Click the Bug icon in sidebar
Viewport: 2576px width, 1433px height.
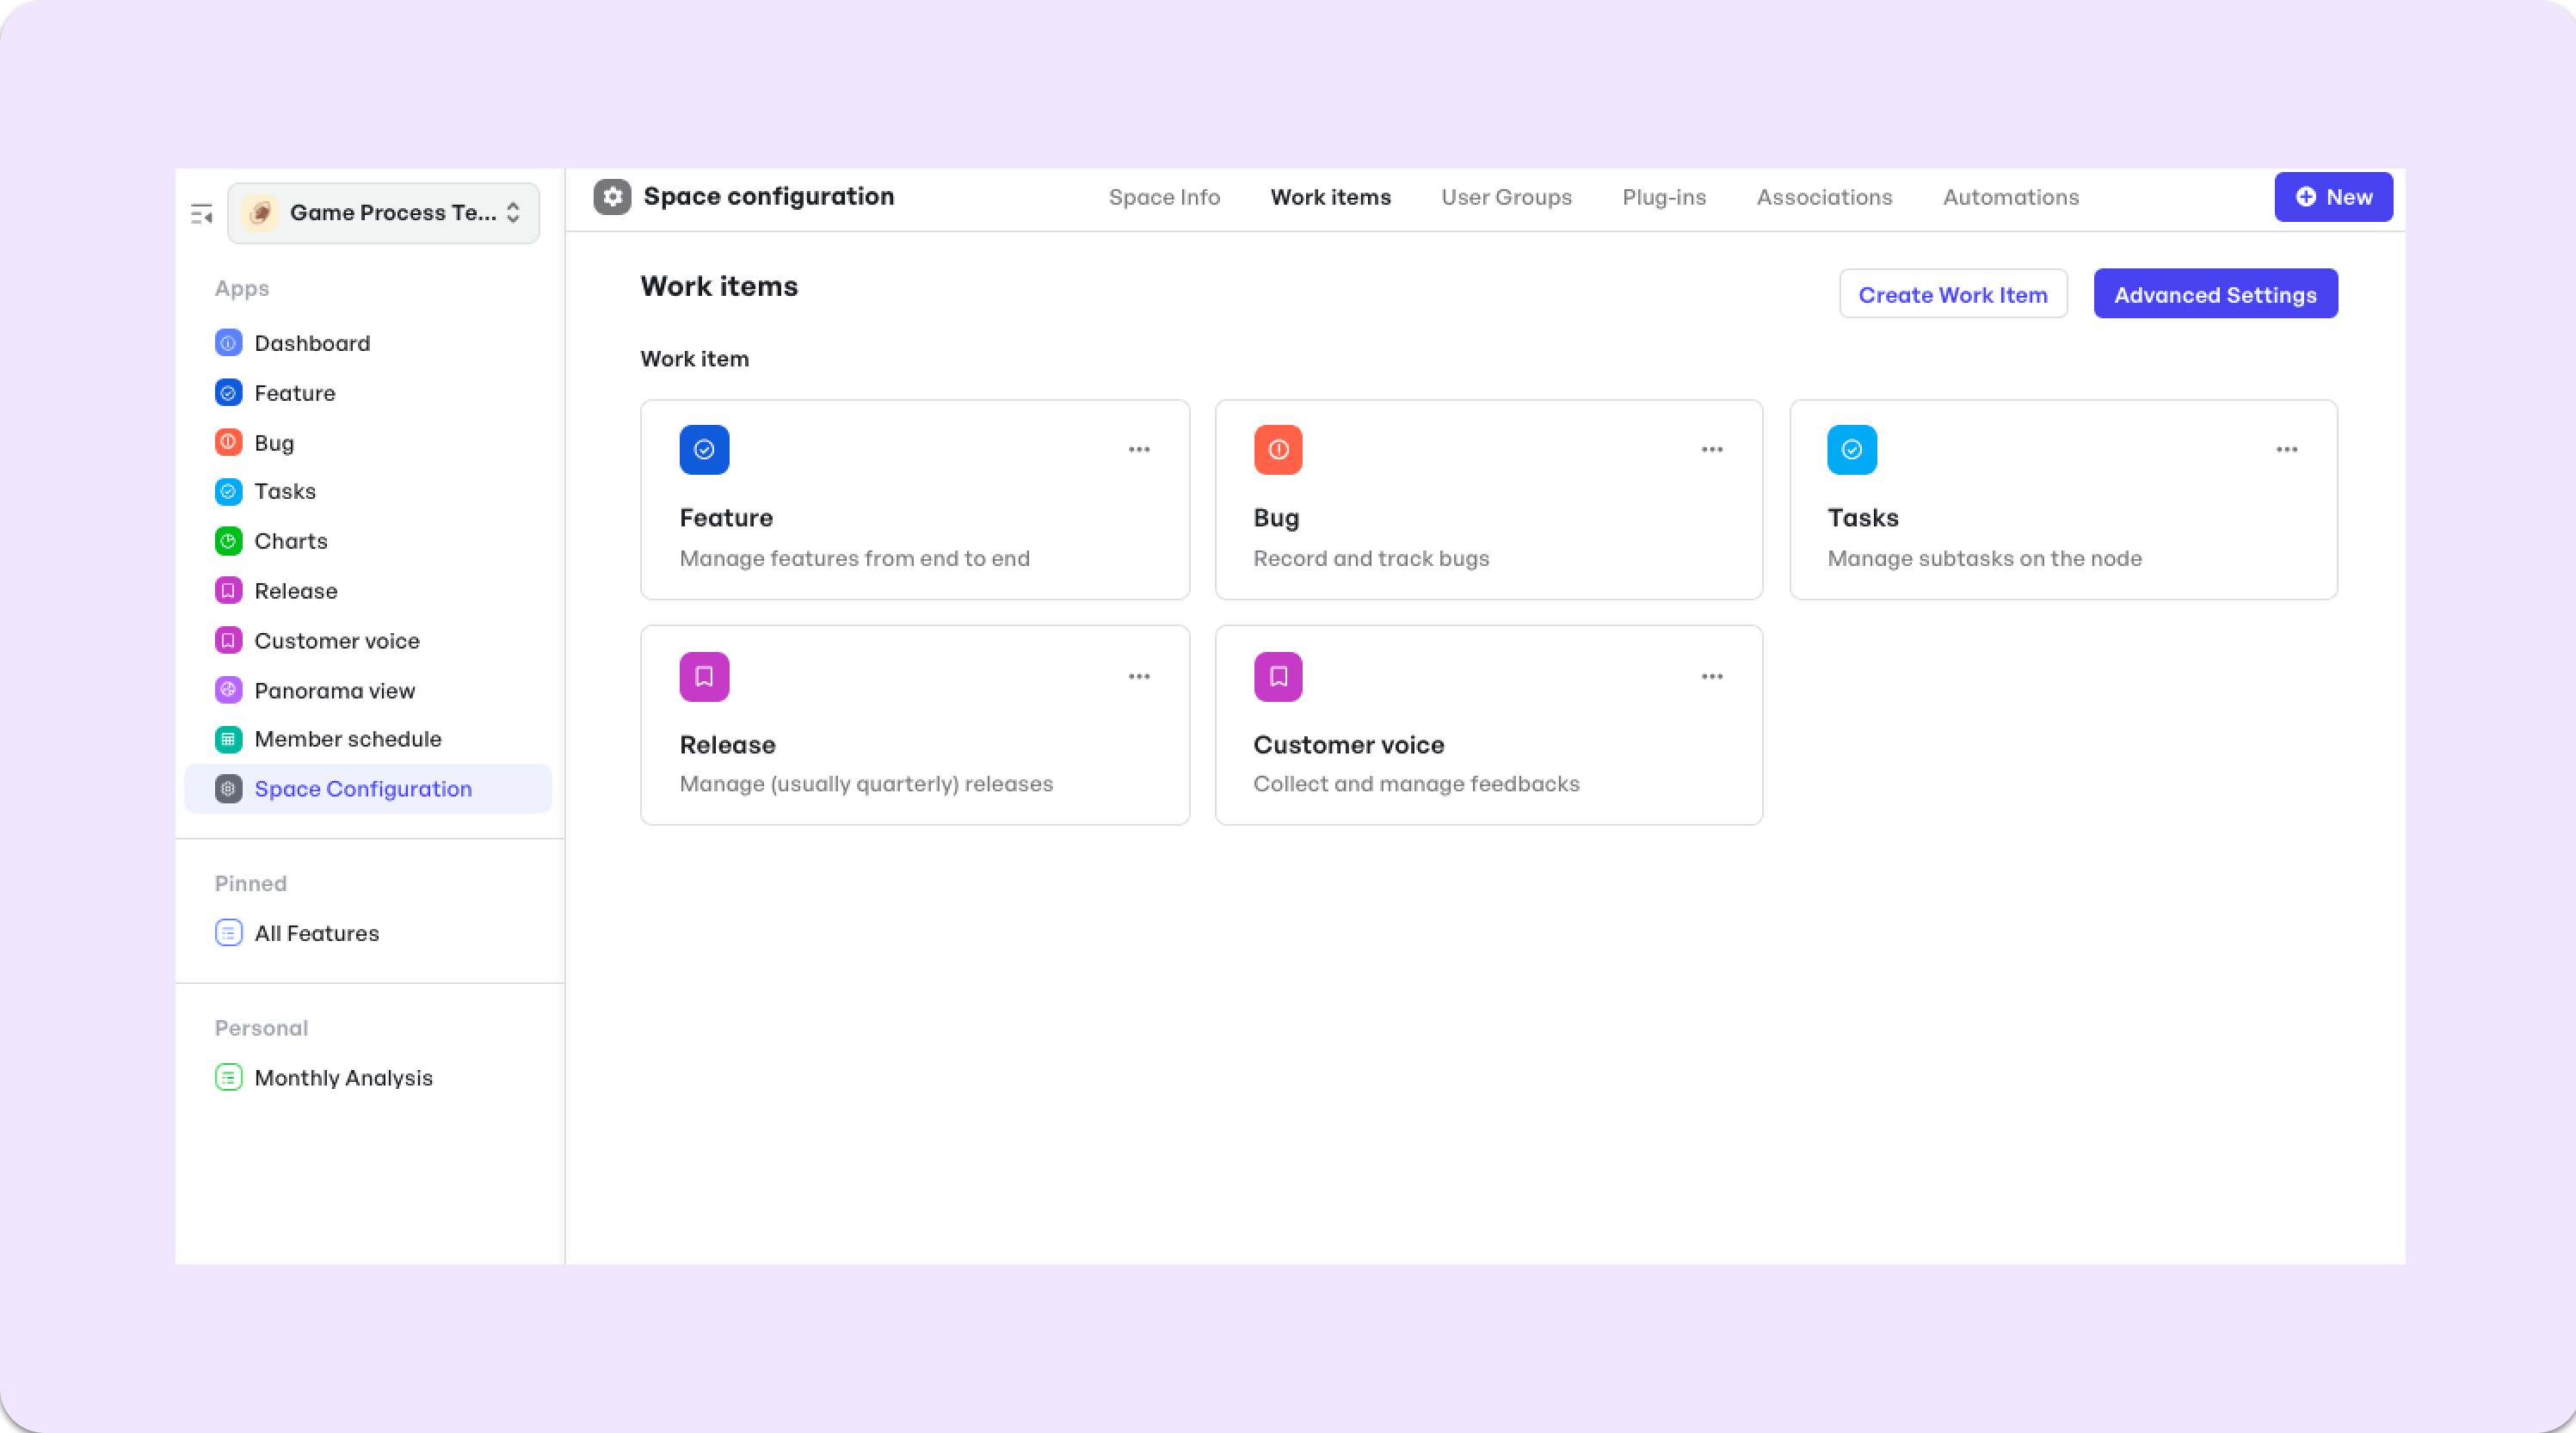pos(228,442)
